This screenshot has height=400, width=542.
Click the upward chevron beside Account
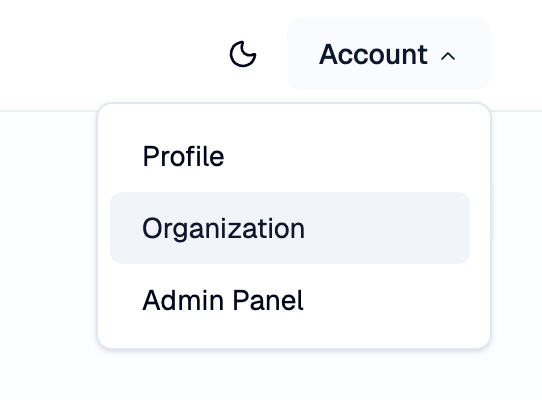[x=448, y=56]
